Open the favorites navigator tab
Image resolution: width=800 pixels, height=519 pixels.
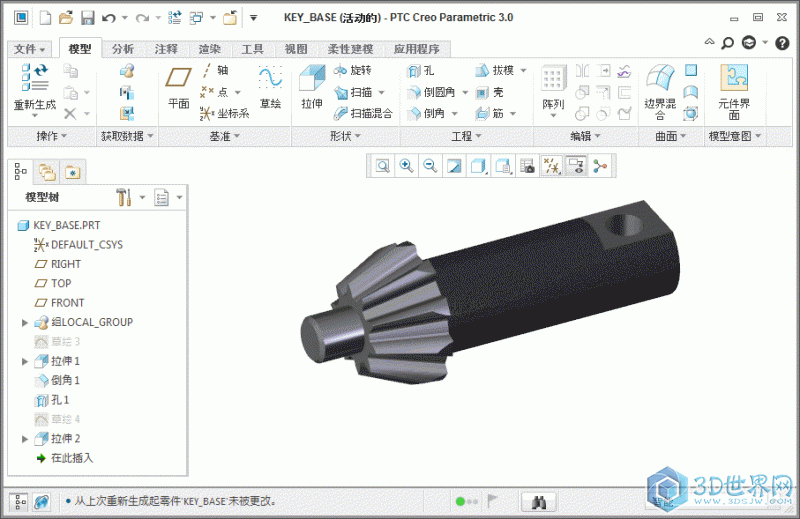72,172
